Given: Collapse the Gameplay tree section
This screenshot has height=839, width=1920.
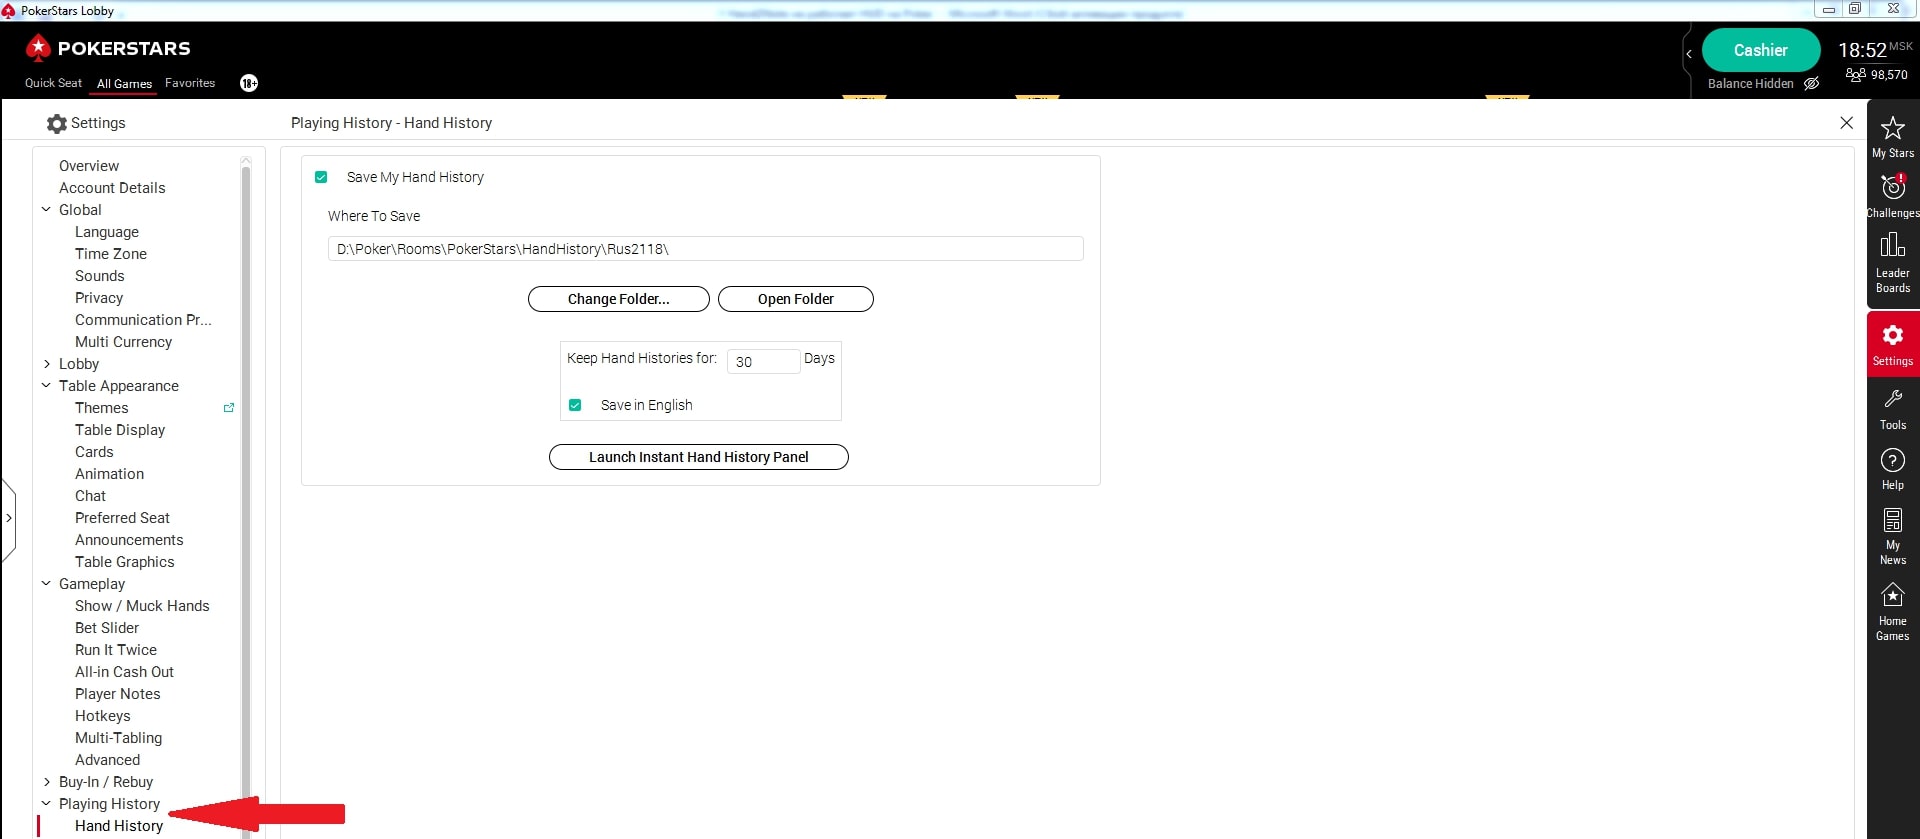Looking at the screenshot, I should pos(46,584).
